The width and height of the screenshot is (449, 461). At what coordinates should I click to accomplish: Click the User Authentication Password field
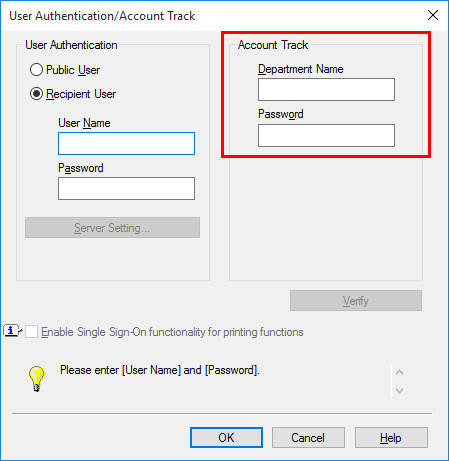[x=126, y=188]
